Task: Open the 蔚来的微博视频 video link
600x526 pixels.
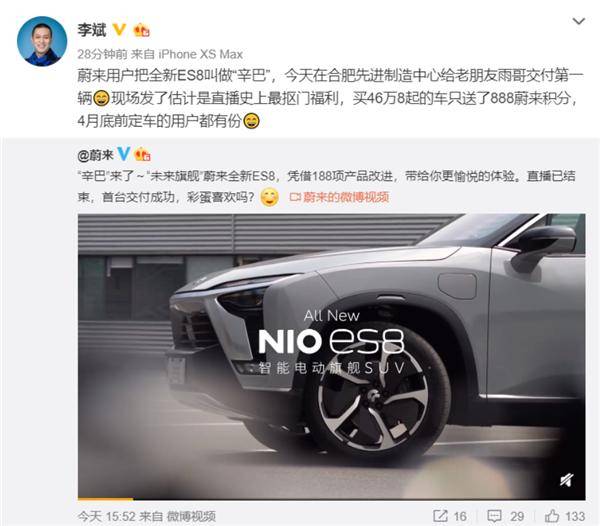Action: (340, 197)
